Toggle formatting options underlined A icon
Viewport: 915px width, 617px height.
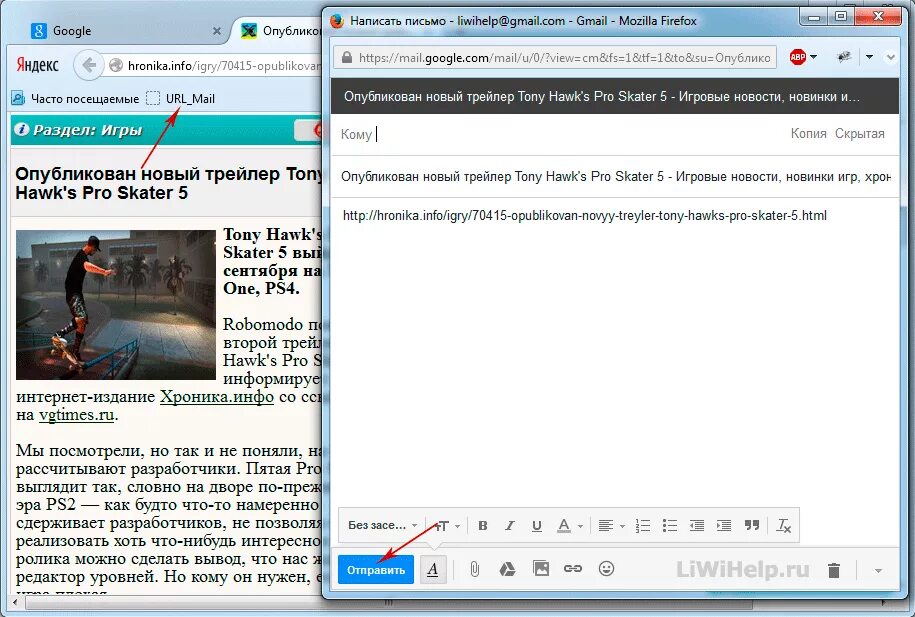click(x=432, y=569)
